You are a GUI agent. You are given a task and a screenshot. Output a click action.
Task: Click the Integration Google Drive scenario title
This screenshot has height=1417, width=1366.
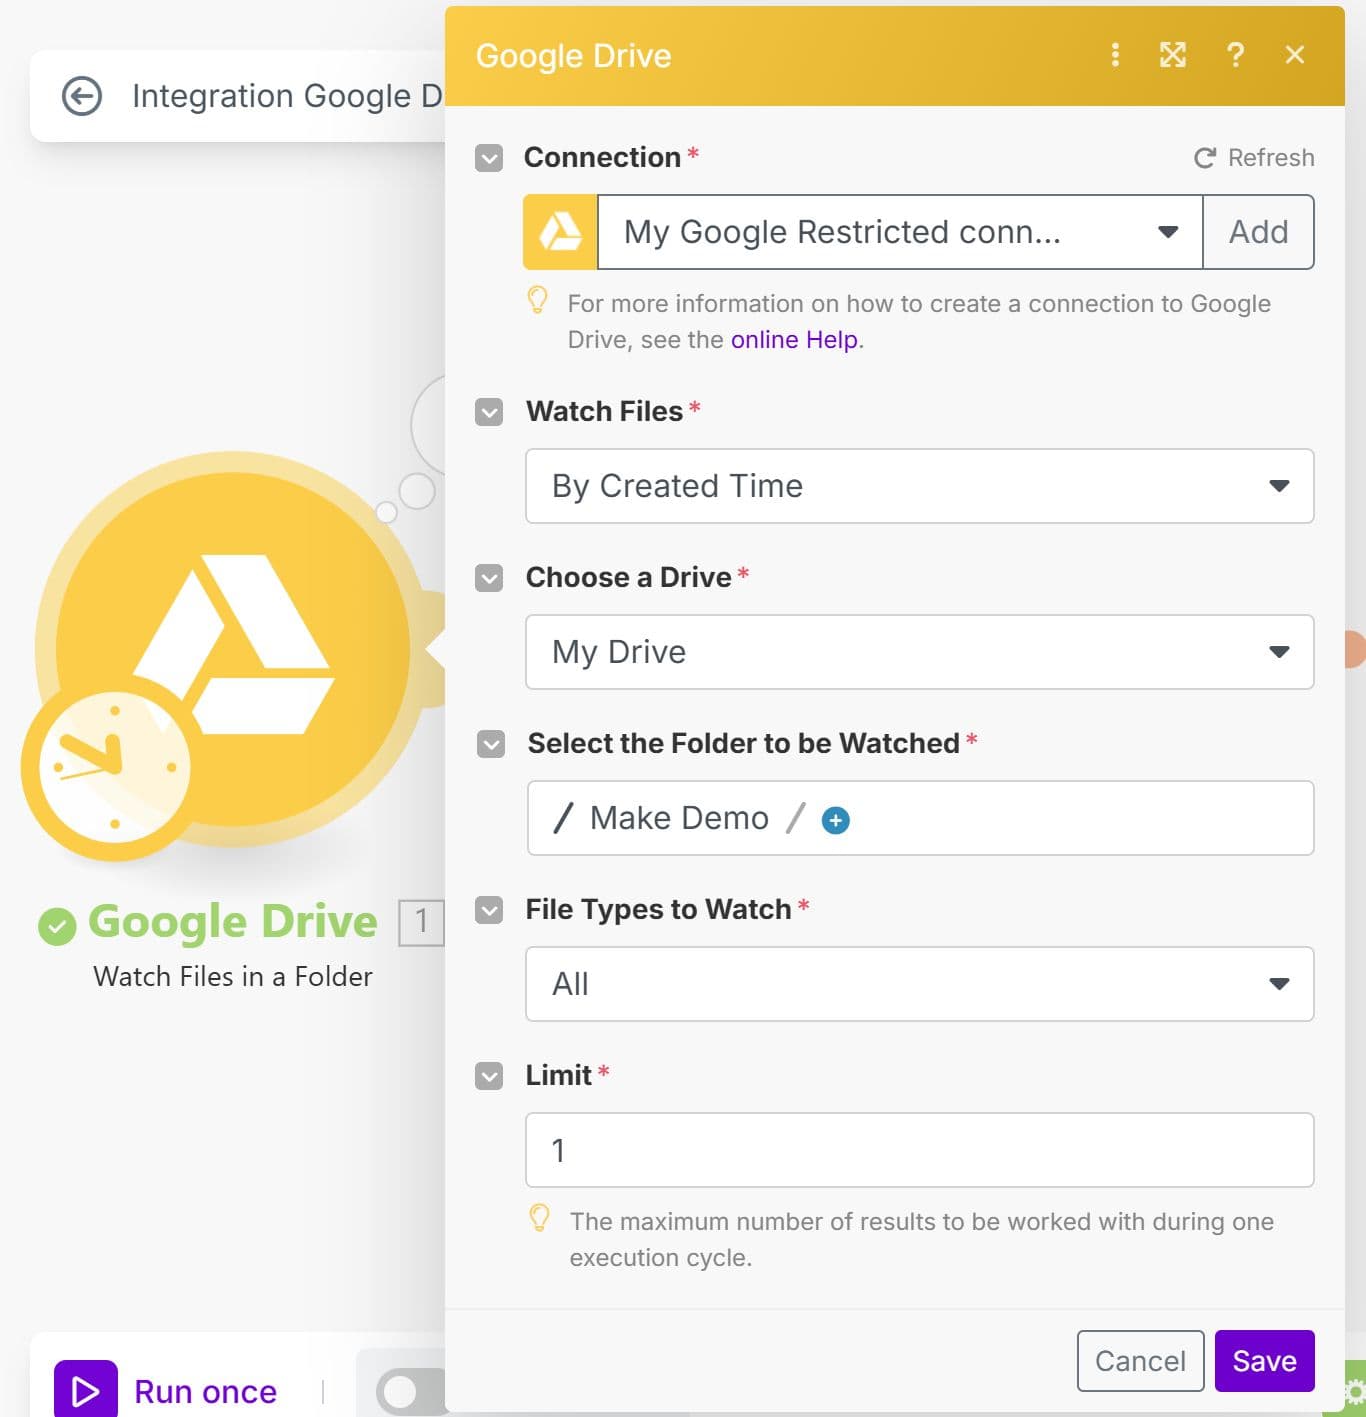[x=288, y=96]
